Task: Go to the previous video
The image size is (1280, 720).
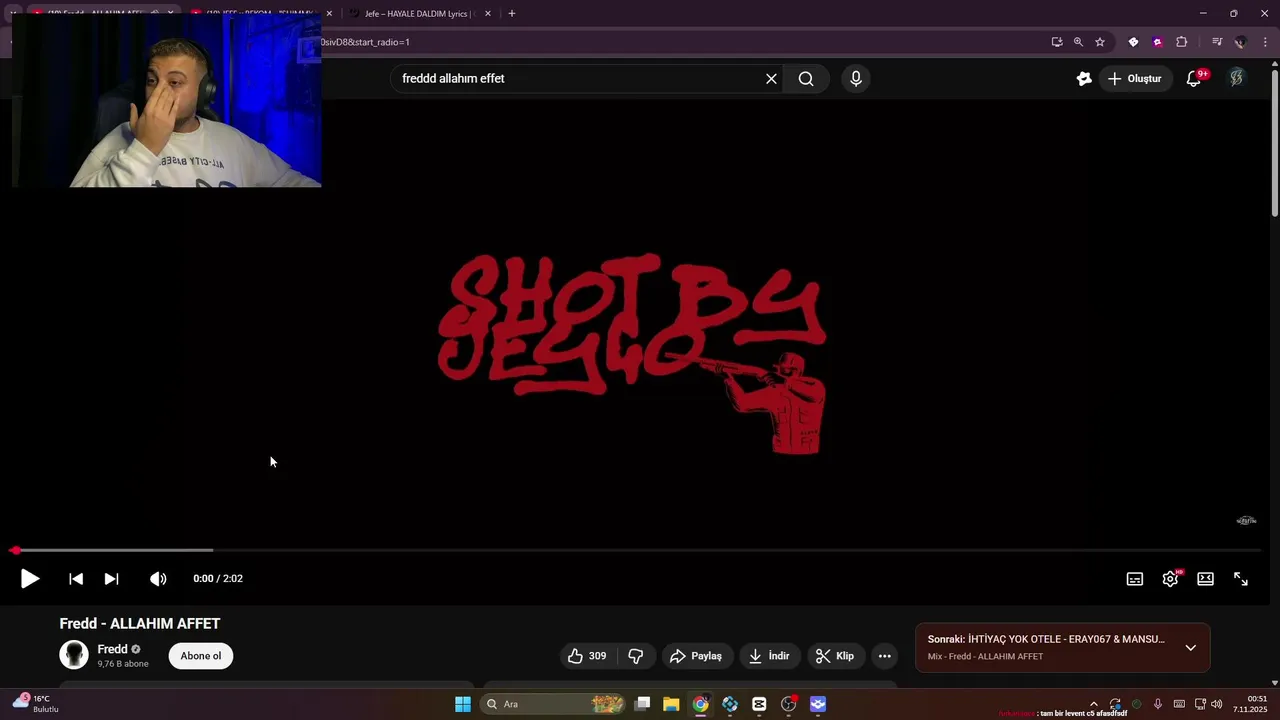Action: tap(76, 578)
